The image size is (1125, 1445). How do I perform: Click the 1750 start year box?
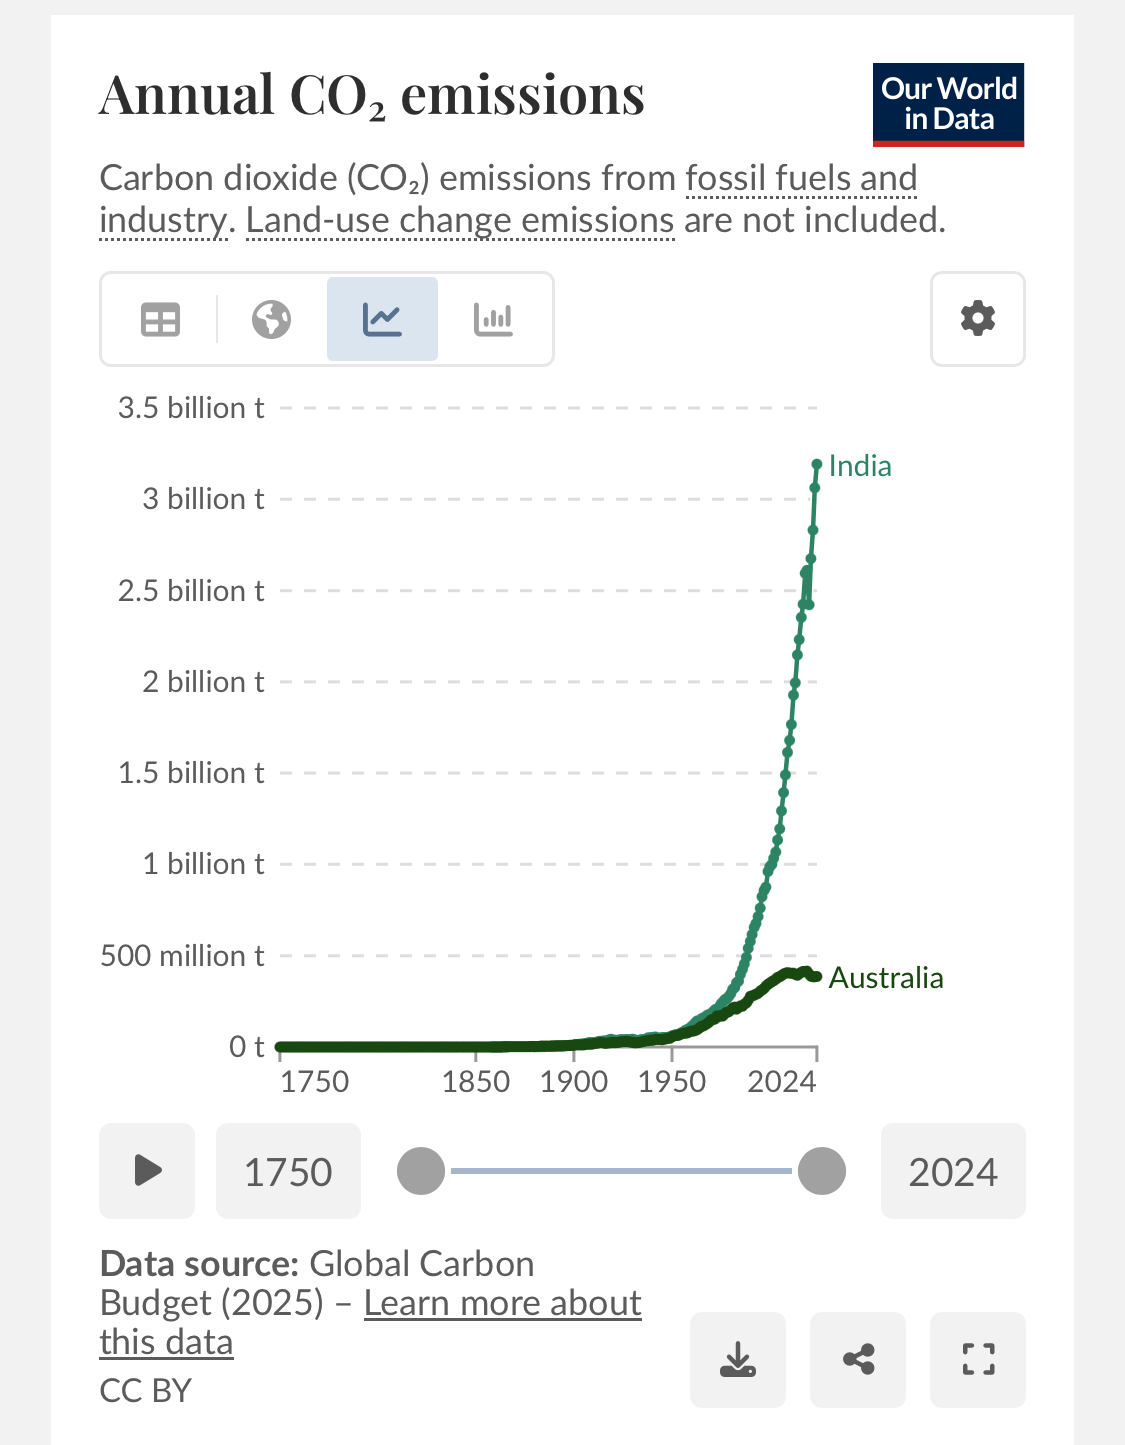(x=288, y=1171)
